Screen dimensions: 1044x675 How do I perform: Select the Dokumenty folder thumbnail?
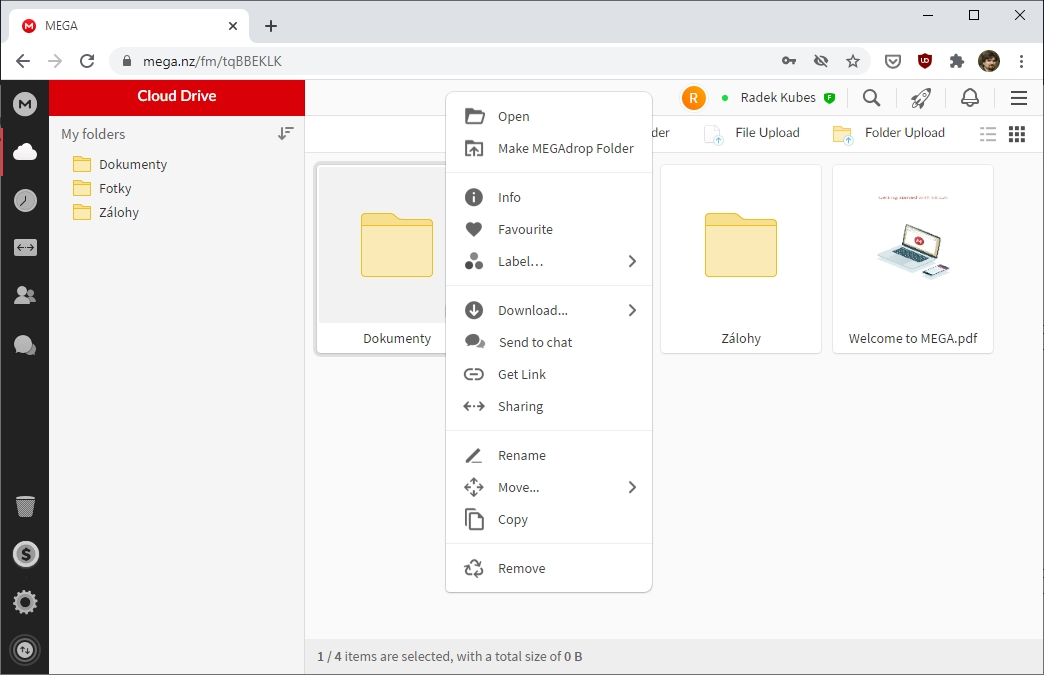[x=382, y=259]
